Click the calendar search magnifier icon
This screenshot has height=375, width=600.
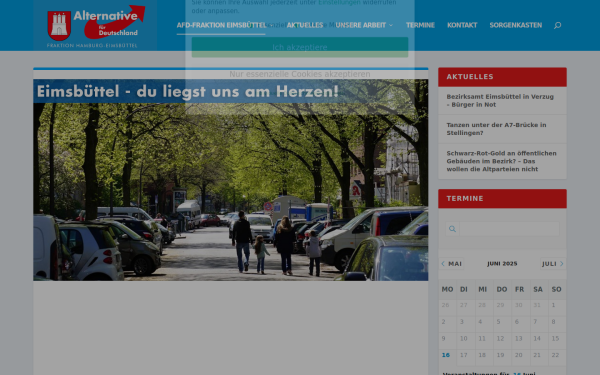click(x=452, y=229)
